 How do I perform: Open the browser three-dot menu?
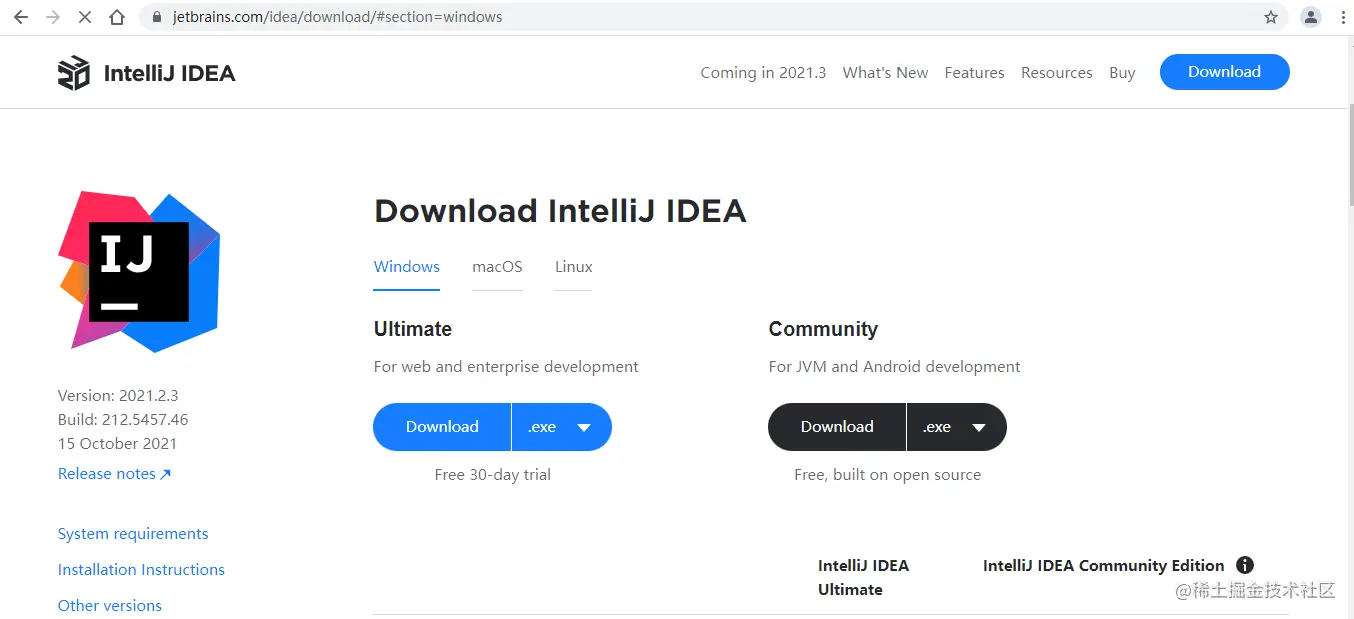(1342, 17)
